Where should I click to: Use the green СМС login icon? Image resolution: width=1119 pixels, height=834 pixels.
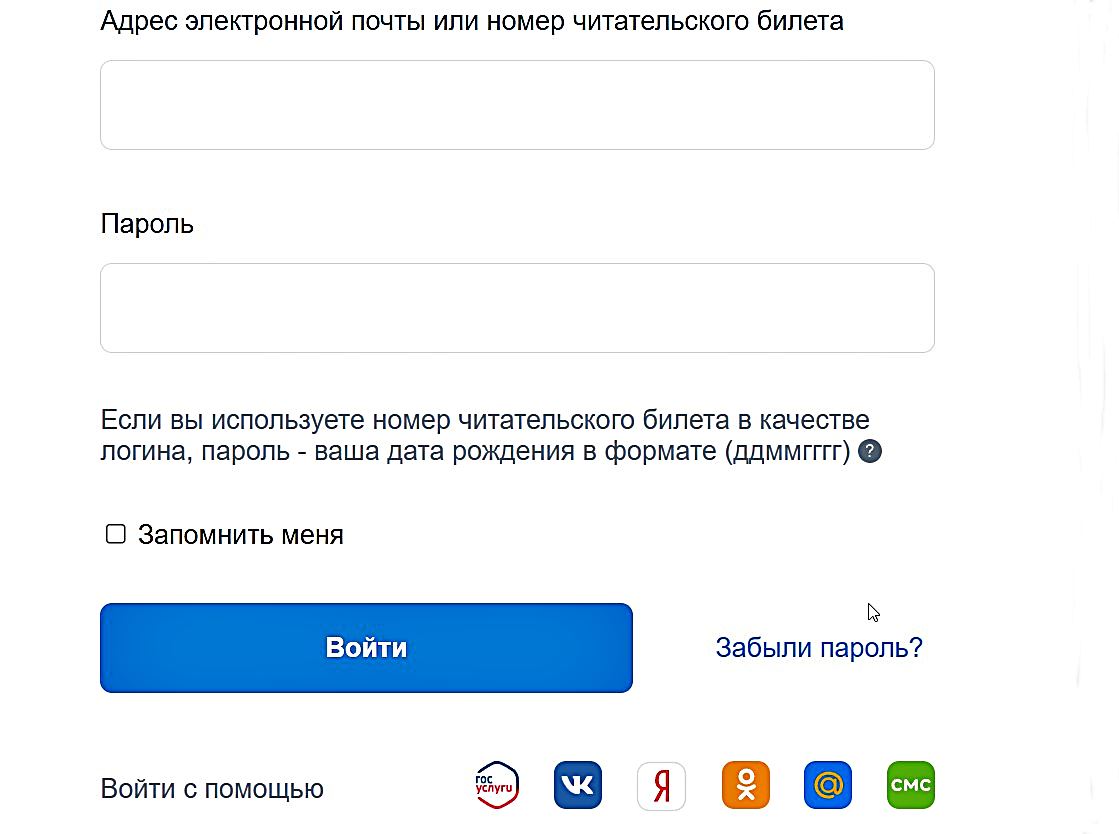pyautogui.click(x=911, y=785)
